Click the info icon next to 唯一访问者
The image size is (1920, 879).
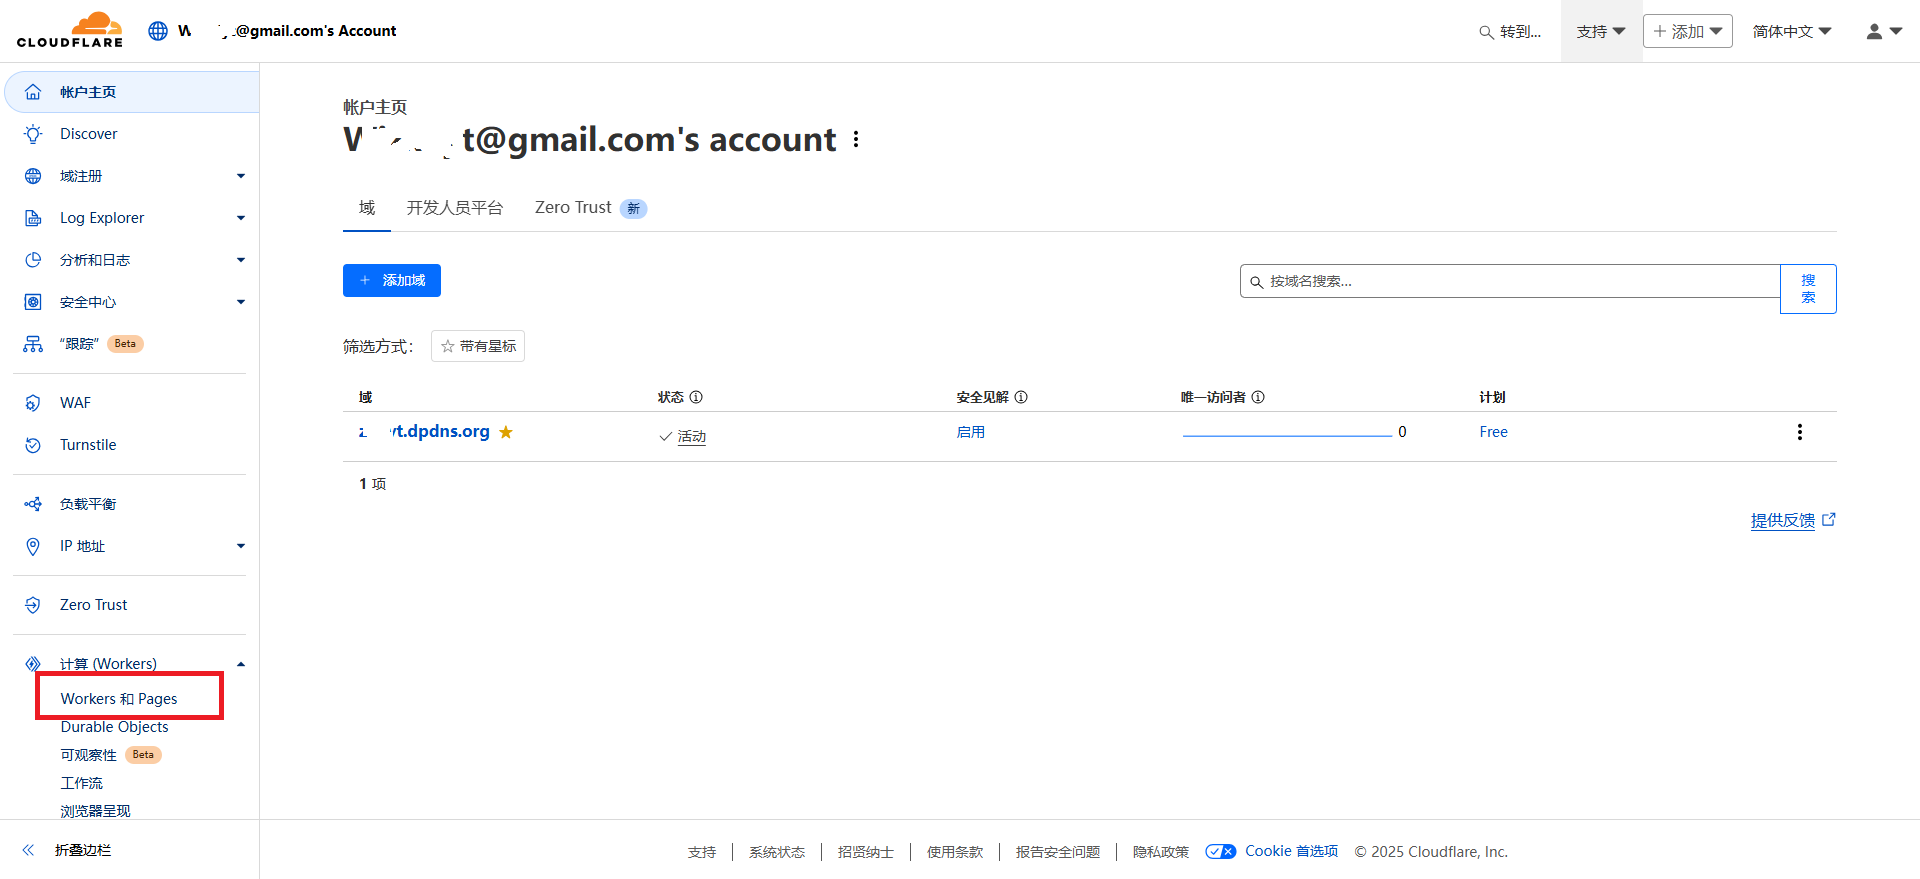click(x=1258, y=397)
